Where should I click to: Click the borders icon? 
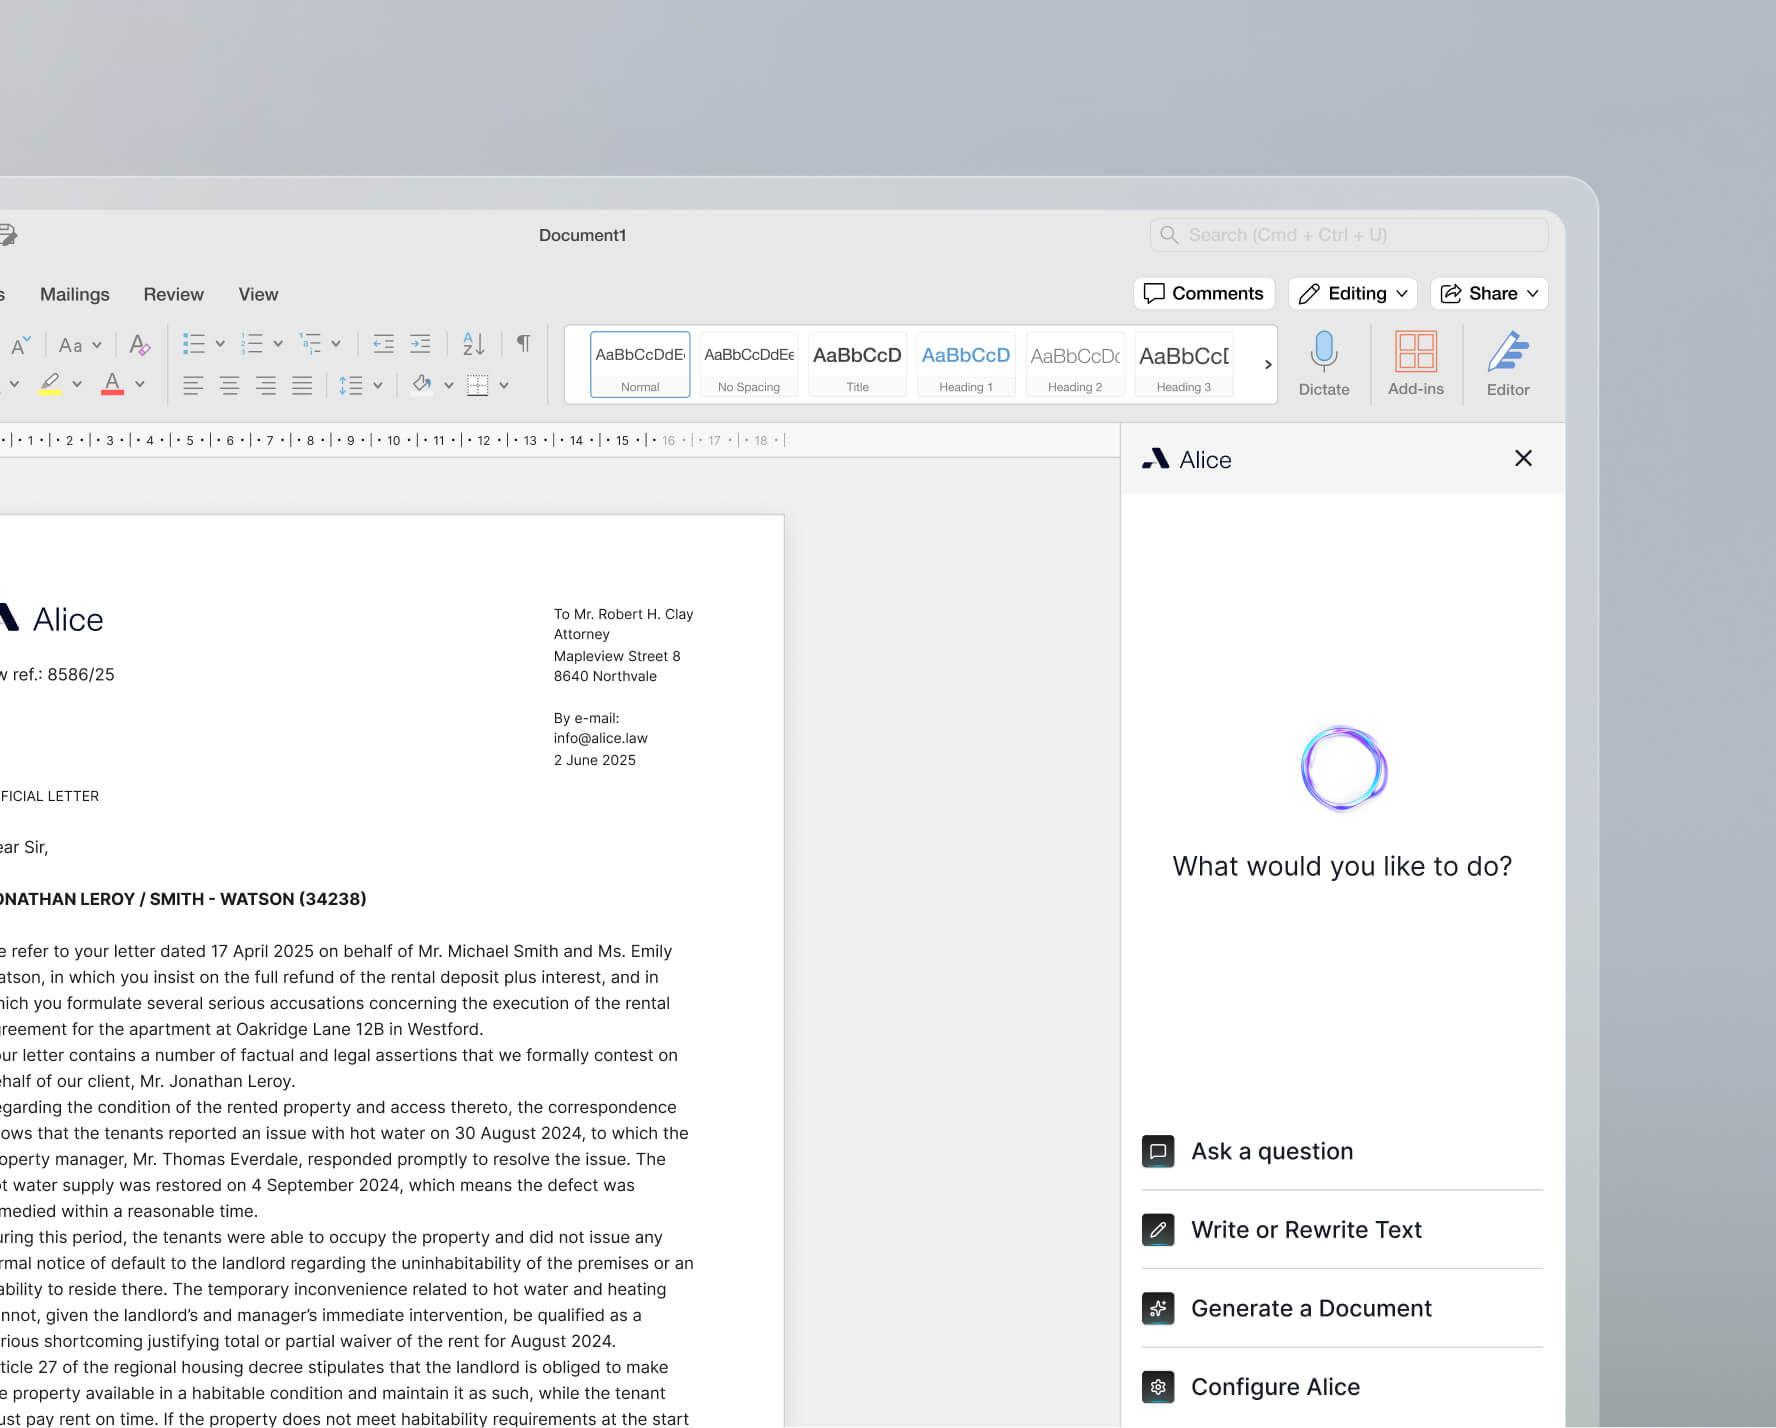coord(478,385)
